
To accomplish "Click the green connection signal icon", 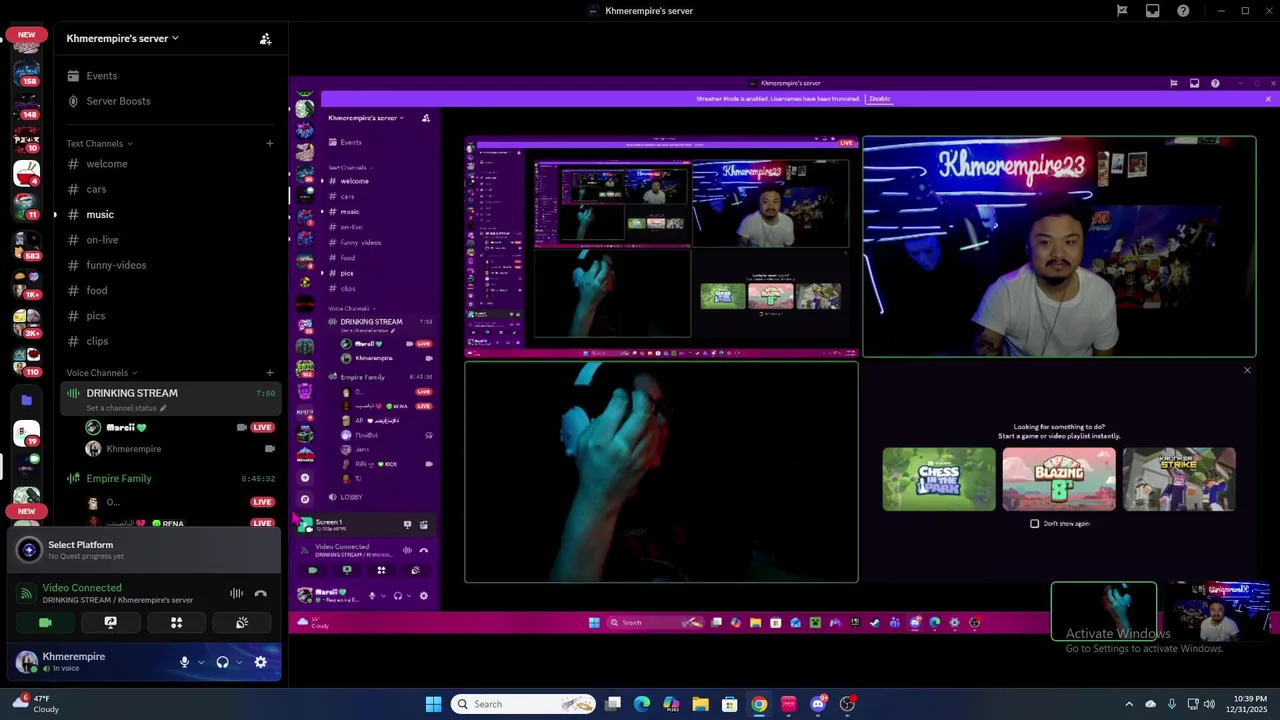I will pos(27,593).
